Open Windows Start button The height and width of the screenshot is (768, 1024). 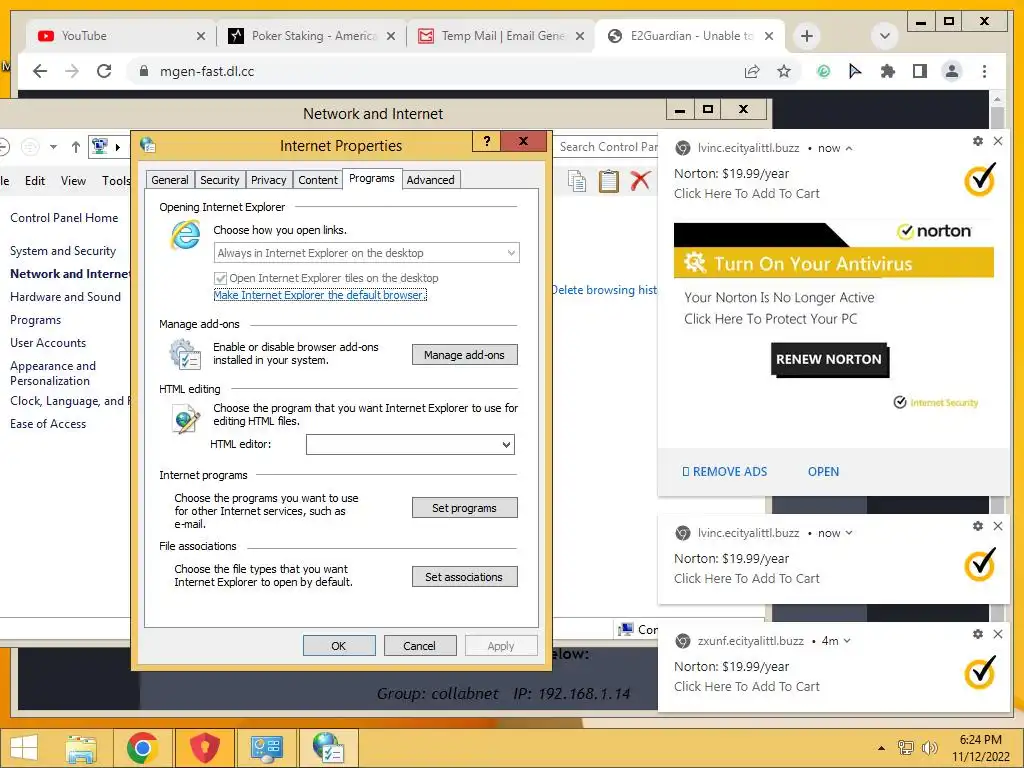point(24,748)
